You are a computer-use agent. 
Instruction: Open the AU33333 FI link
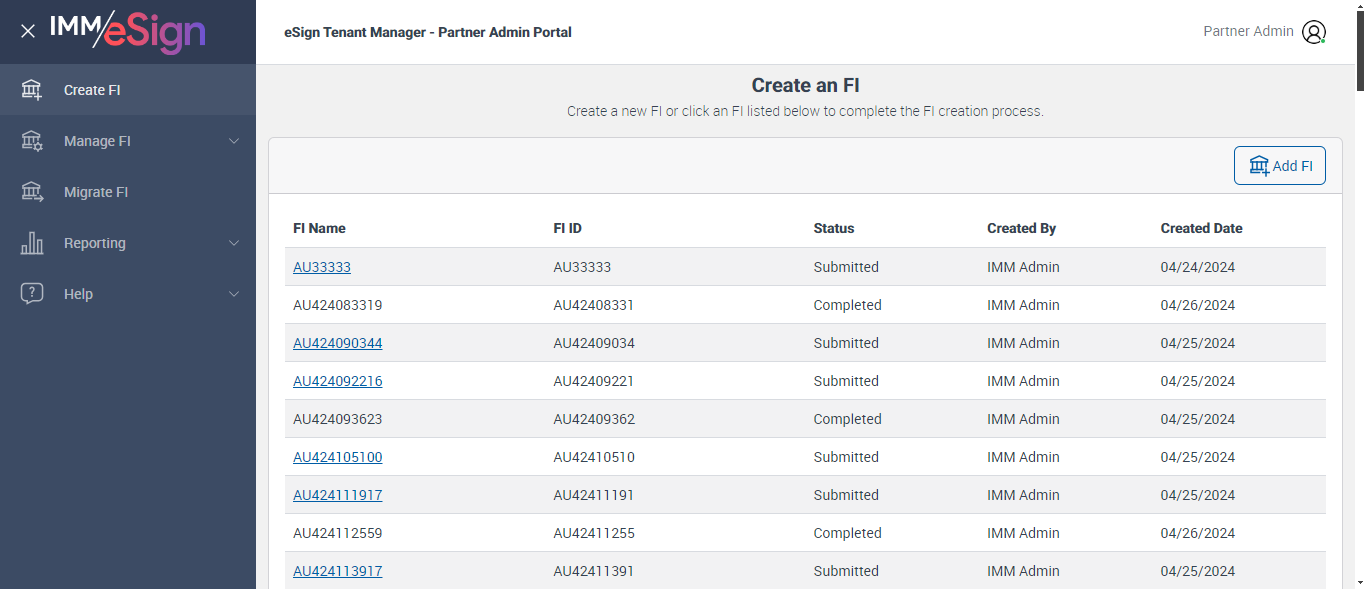click(x=322, y=267)
